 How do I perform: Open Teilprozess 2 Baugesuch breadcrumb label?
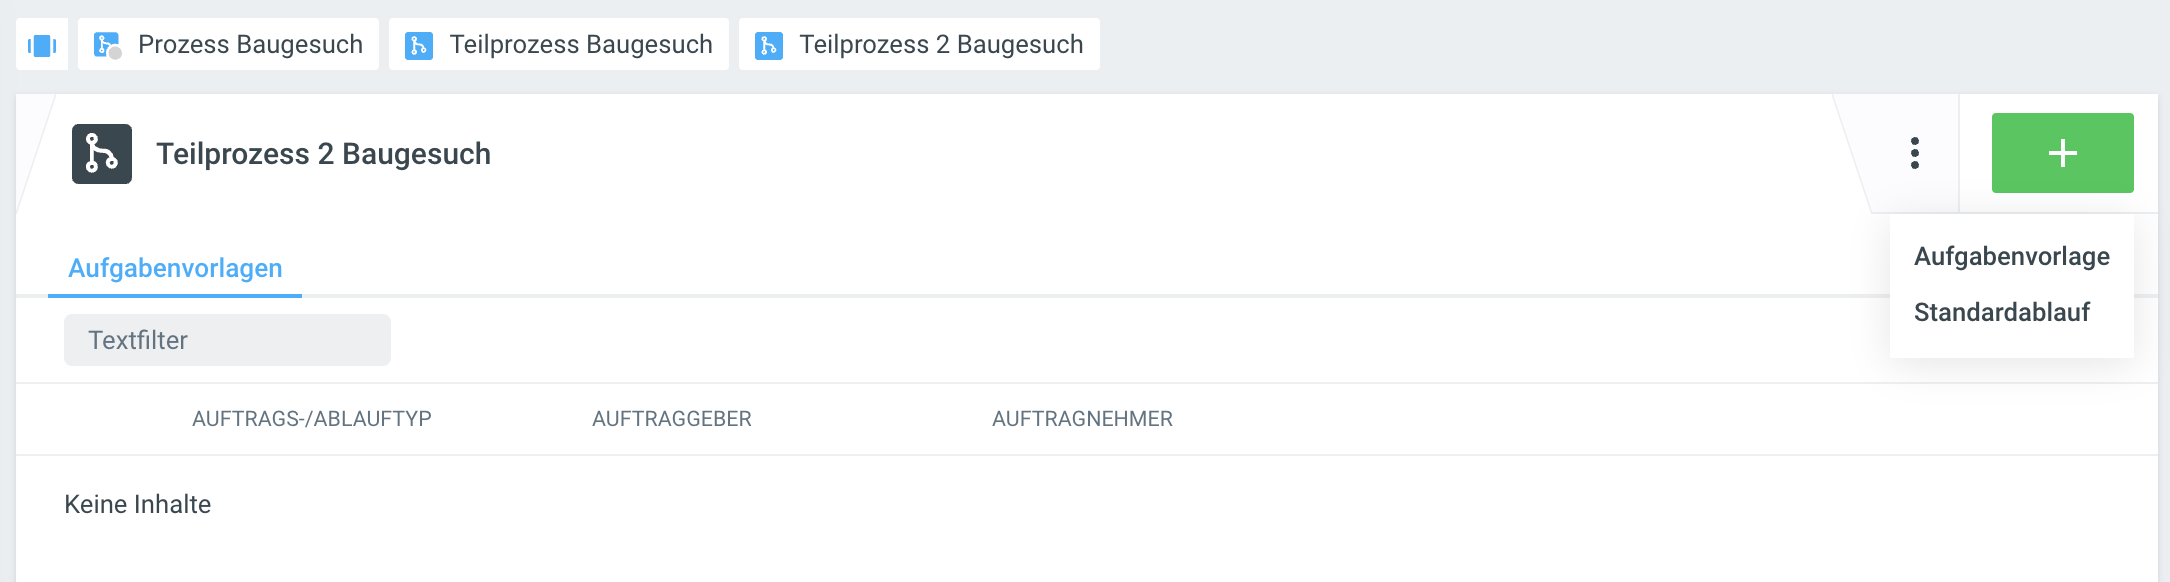941,45
